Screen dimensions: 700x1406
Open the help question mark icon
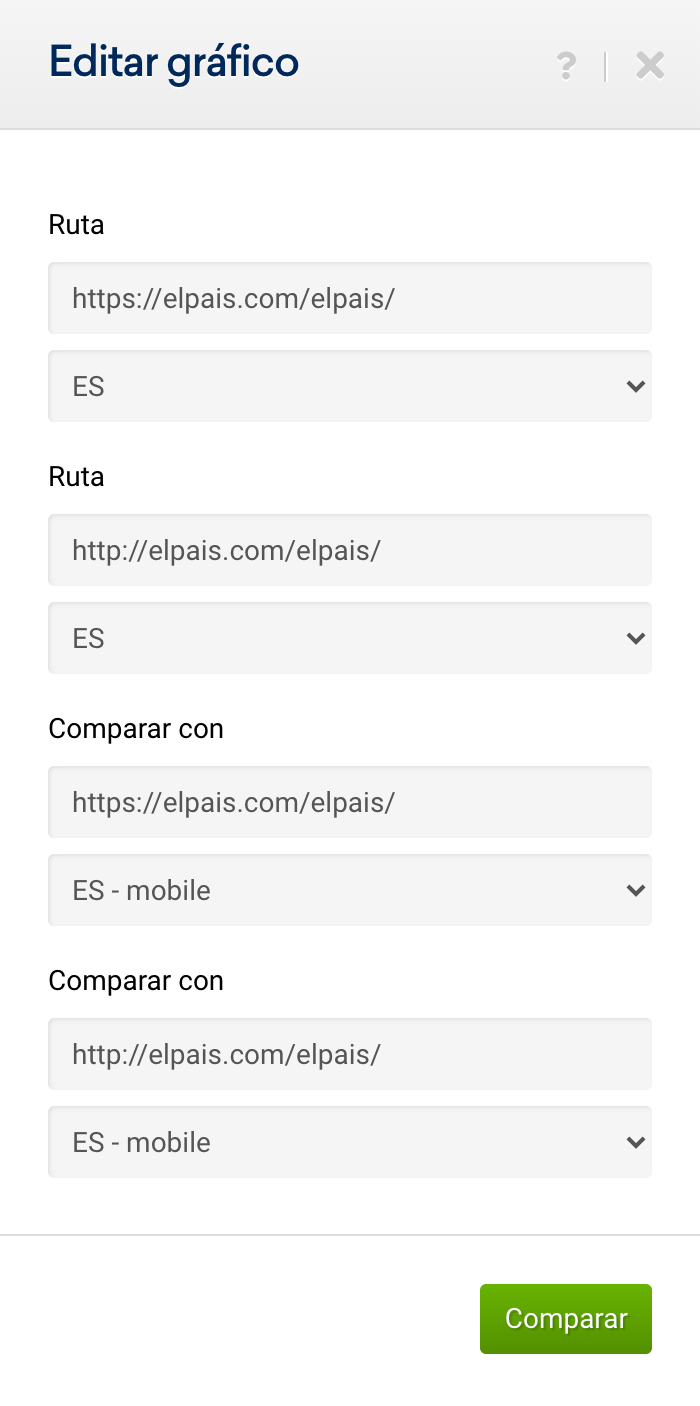point(566,66)
